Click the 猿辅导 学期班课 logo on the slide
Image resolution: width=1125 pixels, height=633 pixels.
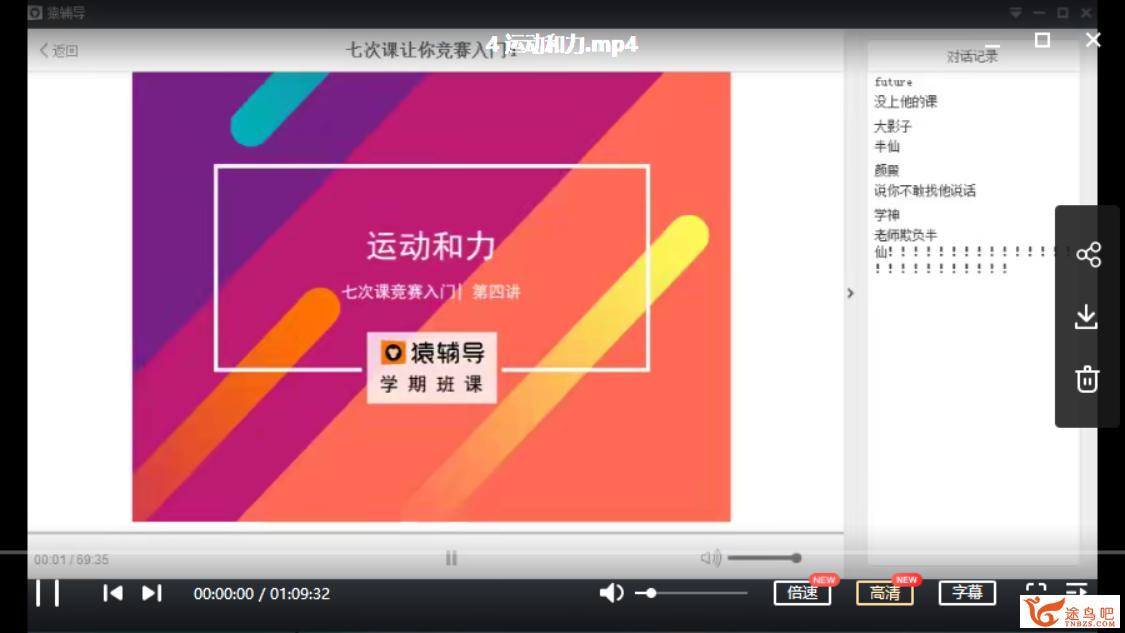pyautogui.click(x=432, y=367)
